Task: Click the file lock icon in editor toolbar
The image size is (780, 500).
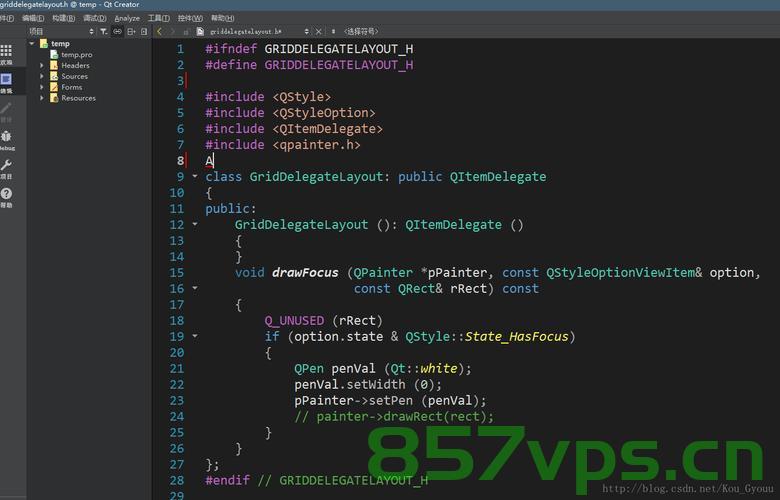Action: coord(186,31)
